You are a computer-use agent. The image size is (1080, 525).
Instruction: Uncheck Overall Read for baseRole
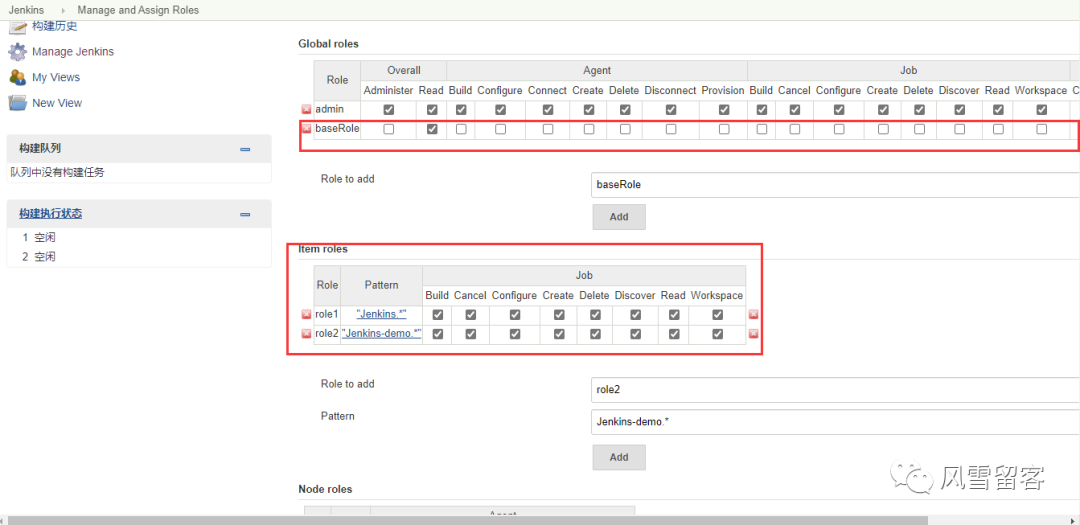[x=433, y=129]
